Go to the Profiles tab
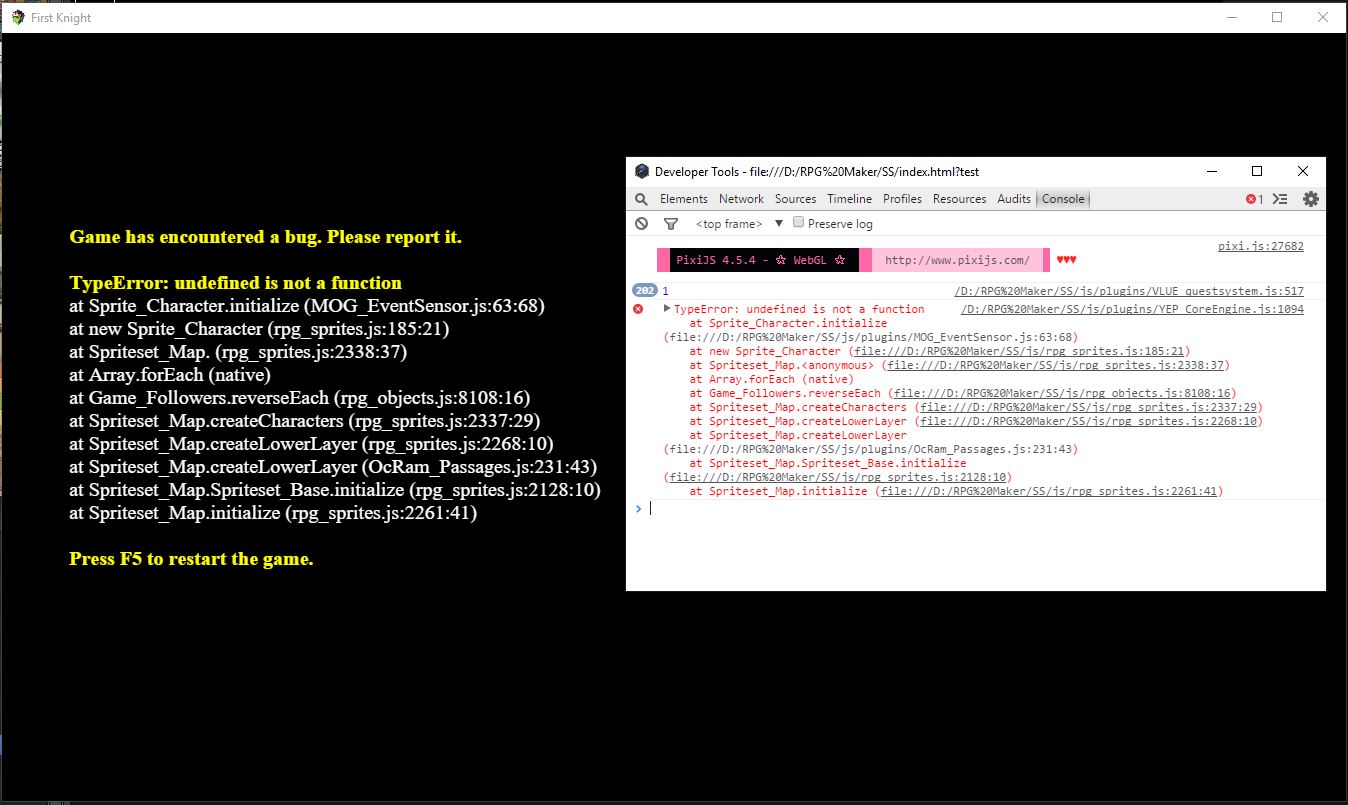 [x=902, y=199]
